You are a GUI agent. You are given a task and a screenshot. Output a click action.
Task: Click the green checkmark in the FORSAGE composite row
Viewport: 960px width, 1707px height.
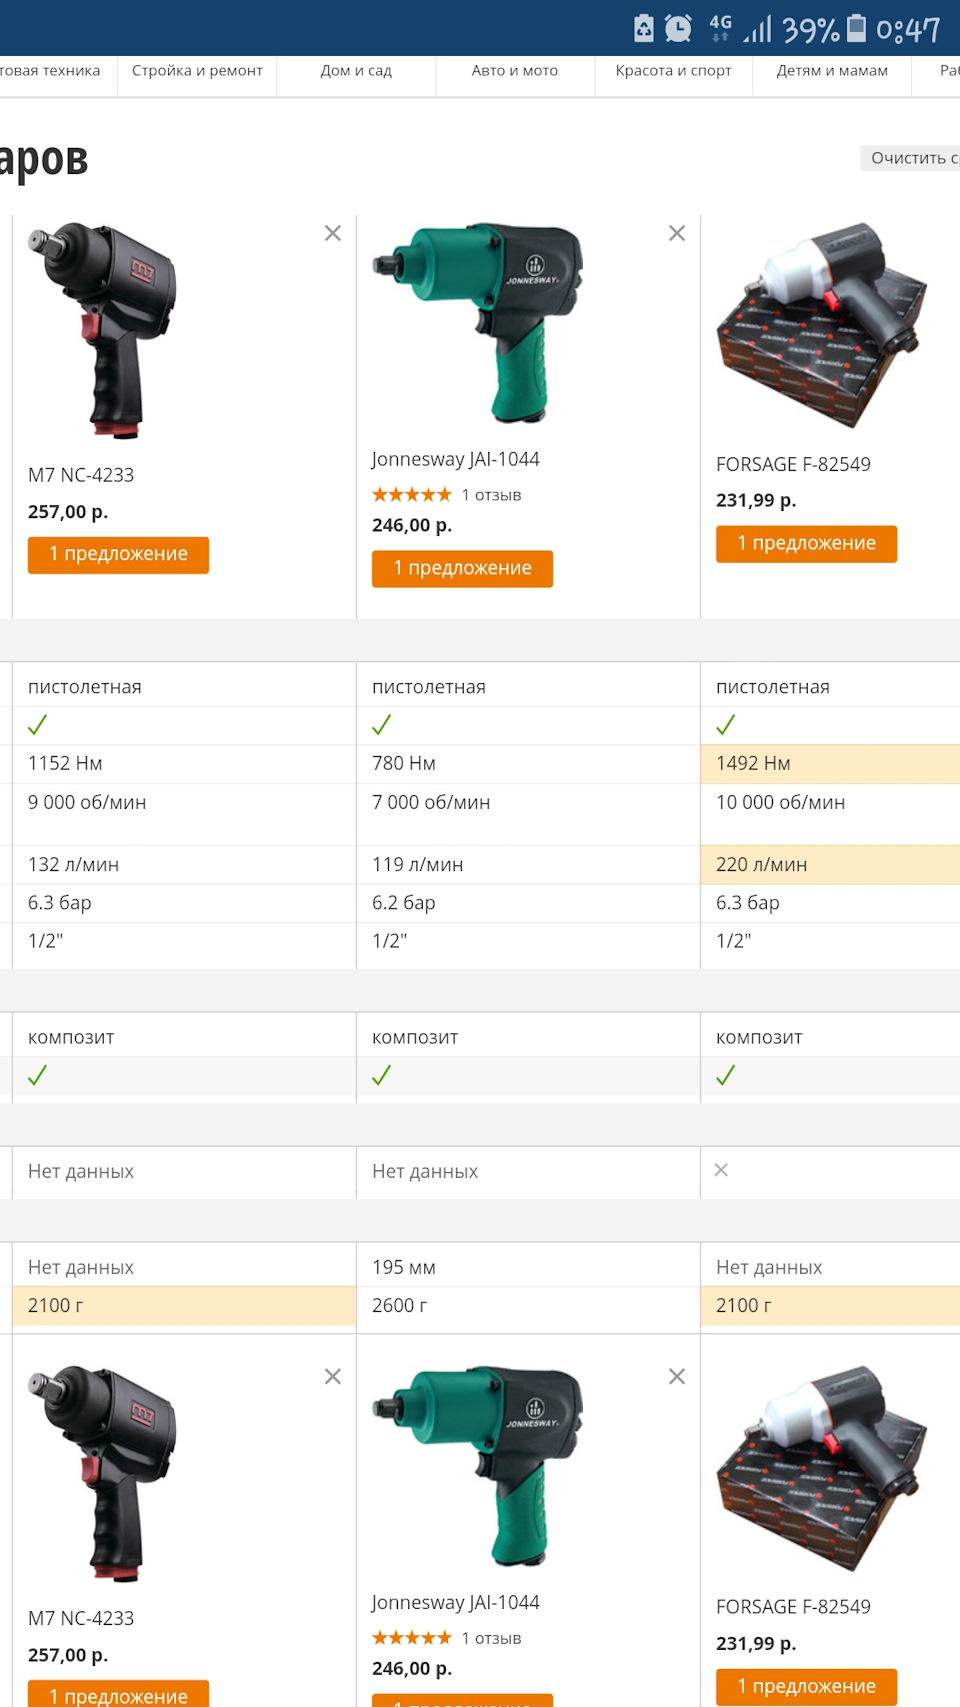[726, 1075]
